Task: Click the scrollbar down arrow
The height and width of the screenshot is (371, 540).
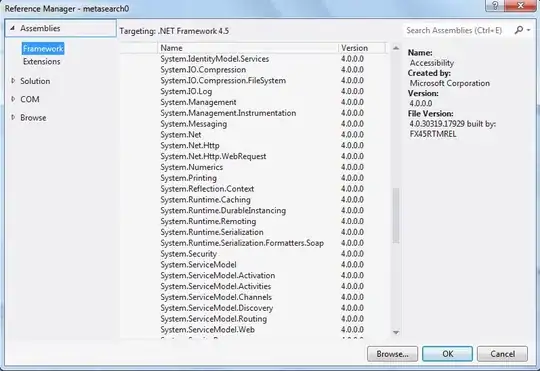Action: [x=396, y=332]
